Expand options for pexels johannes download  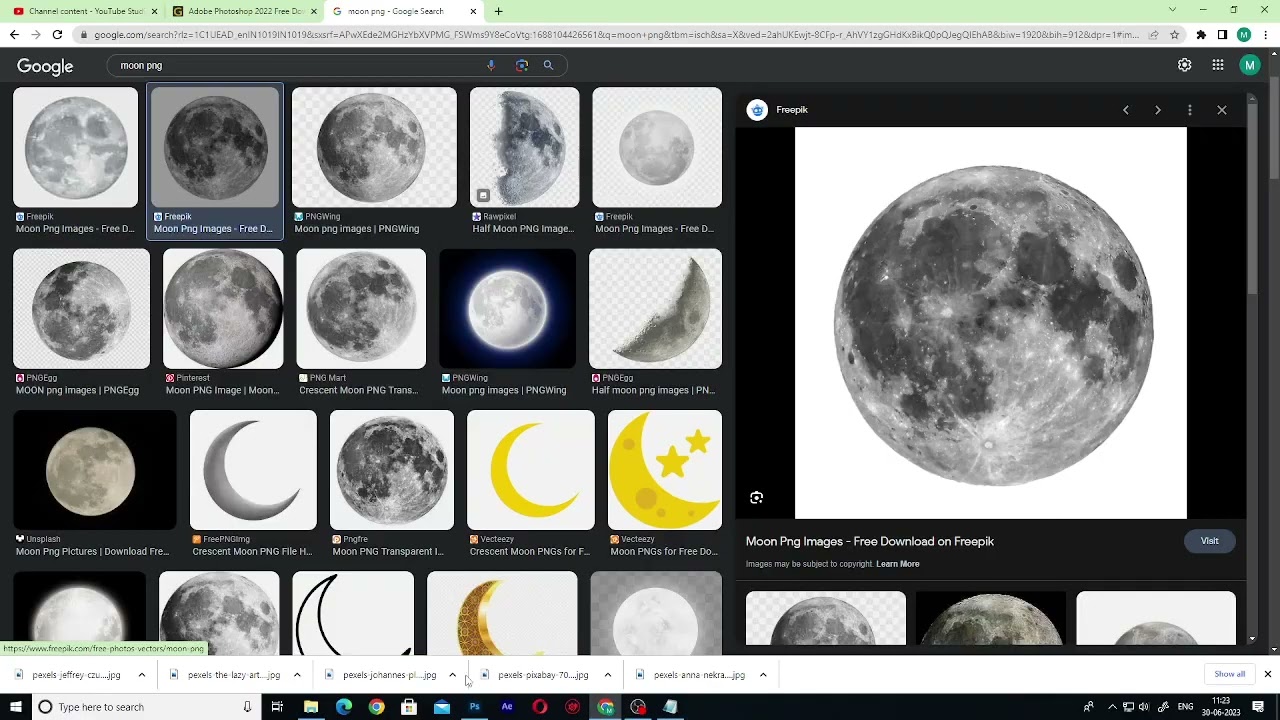pos(452,675)
